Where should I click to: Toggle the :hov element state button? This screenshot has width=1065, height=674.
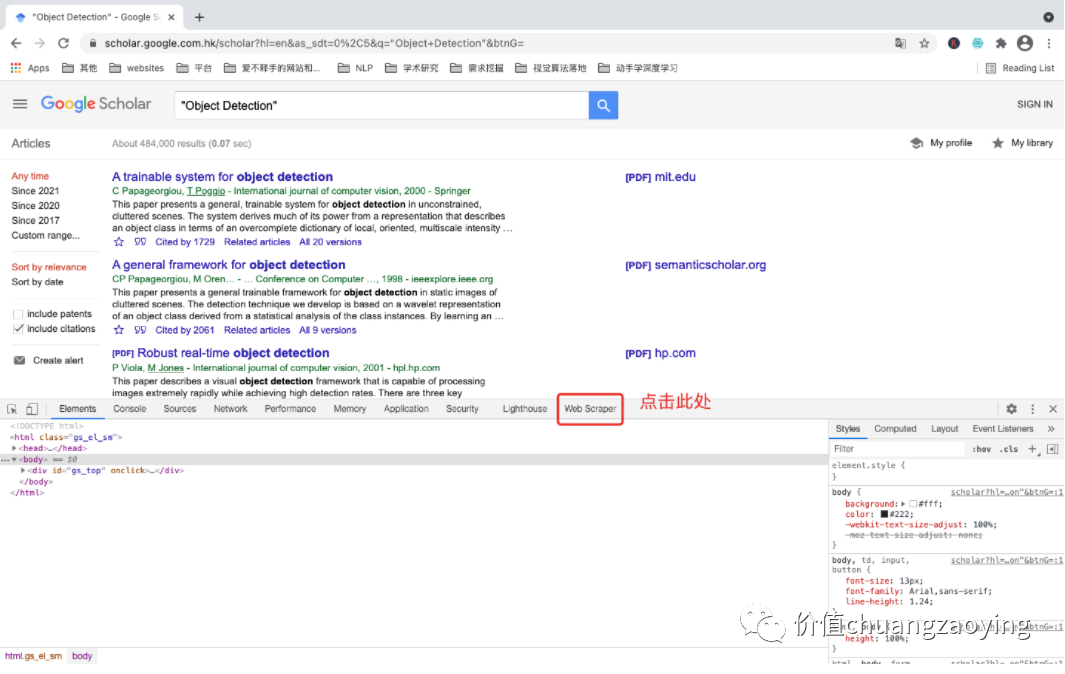[x=981, y=449]
